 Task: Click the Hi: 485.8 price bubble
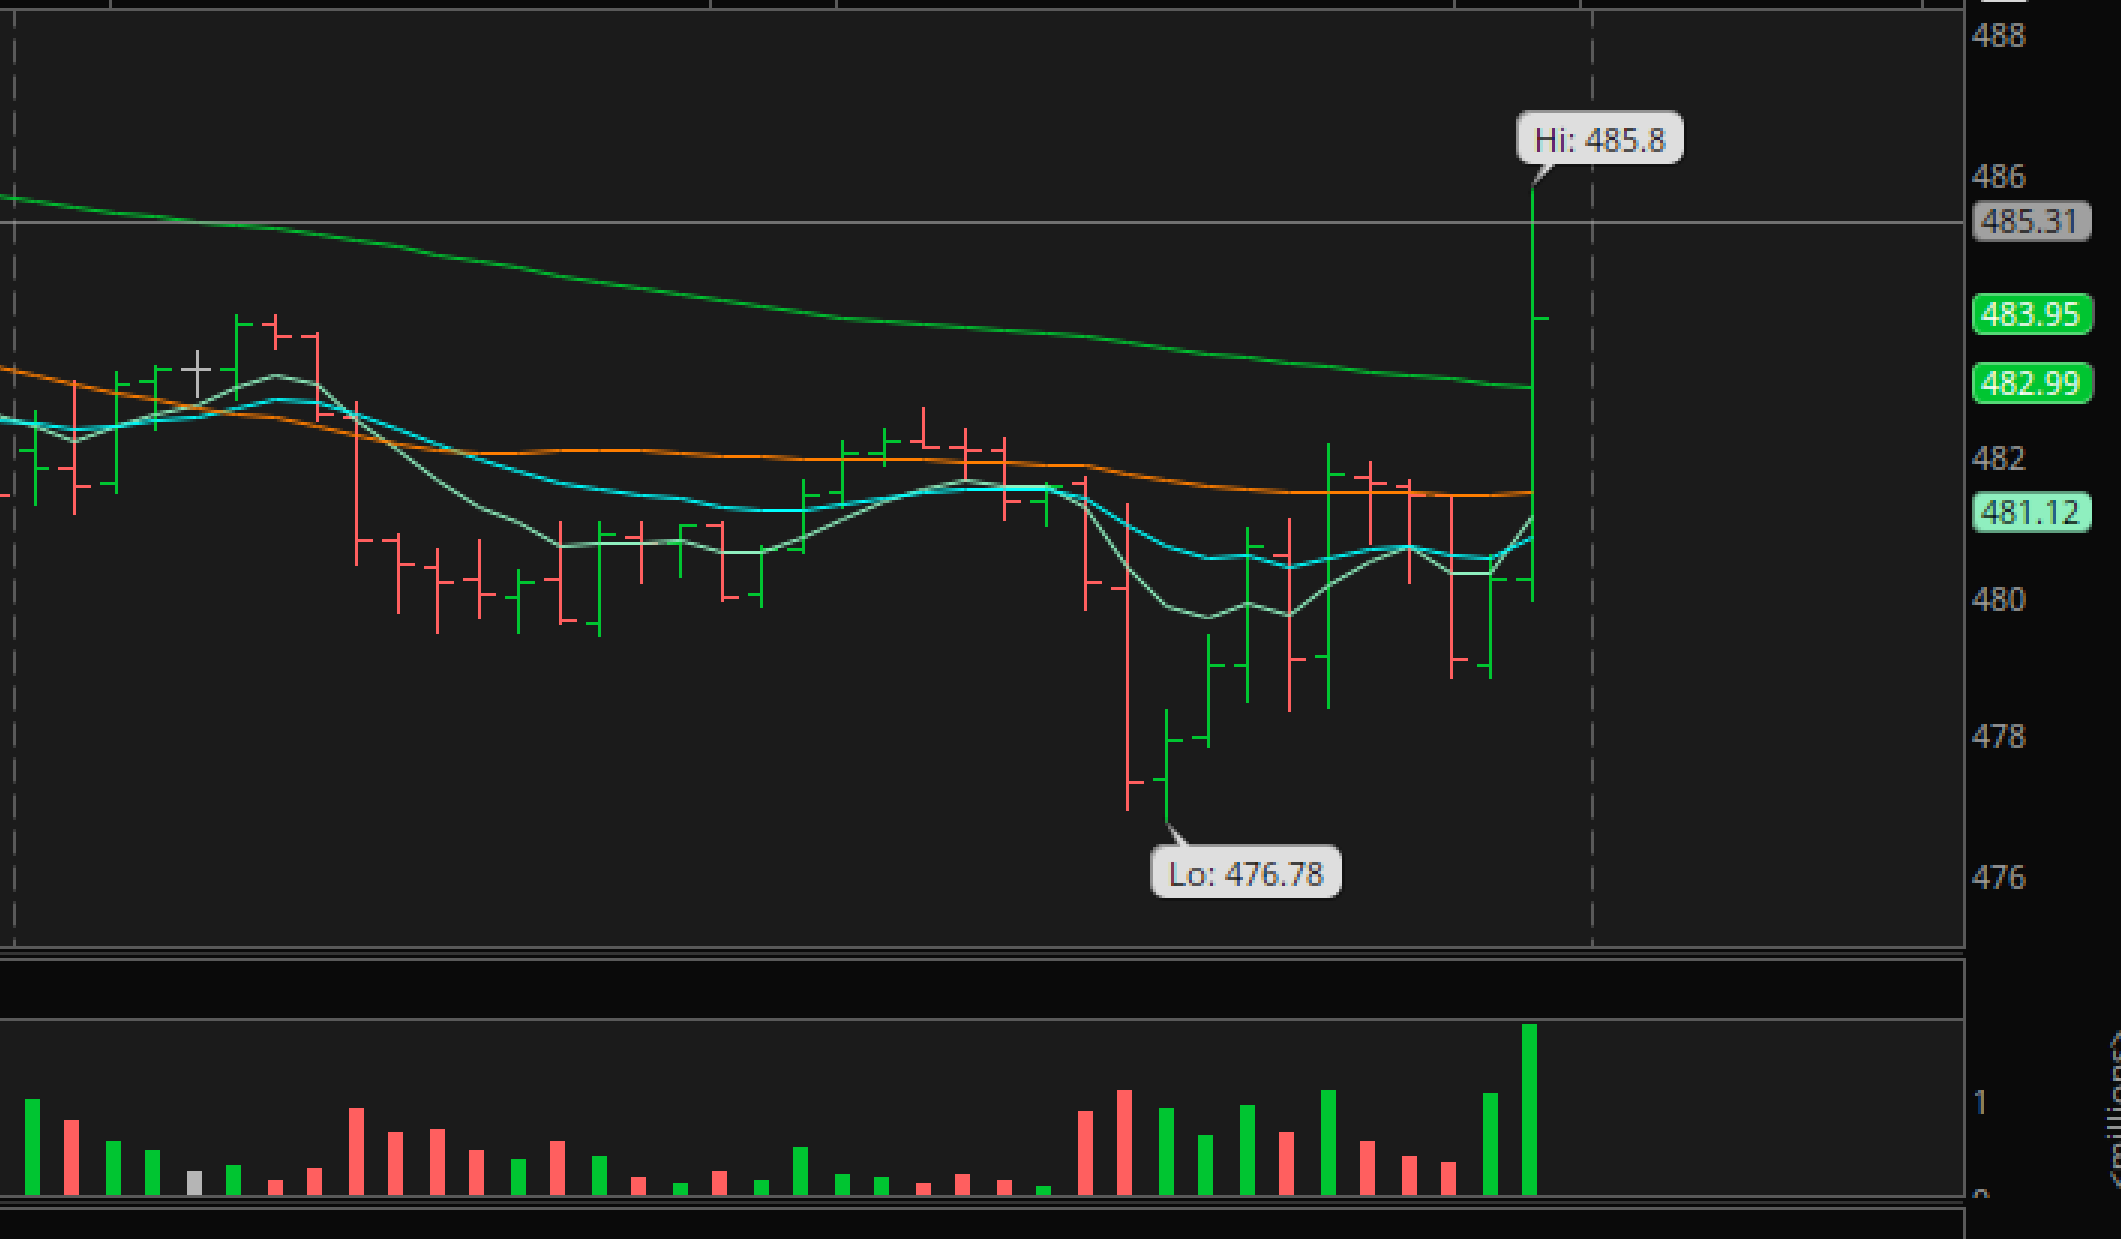1599,139
